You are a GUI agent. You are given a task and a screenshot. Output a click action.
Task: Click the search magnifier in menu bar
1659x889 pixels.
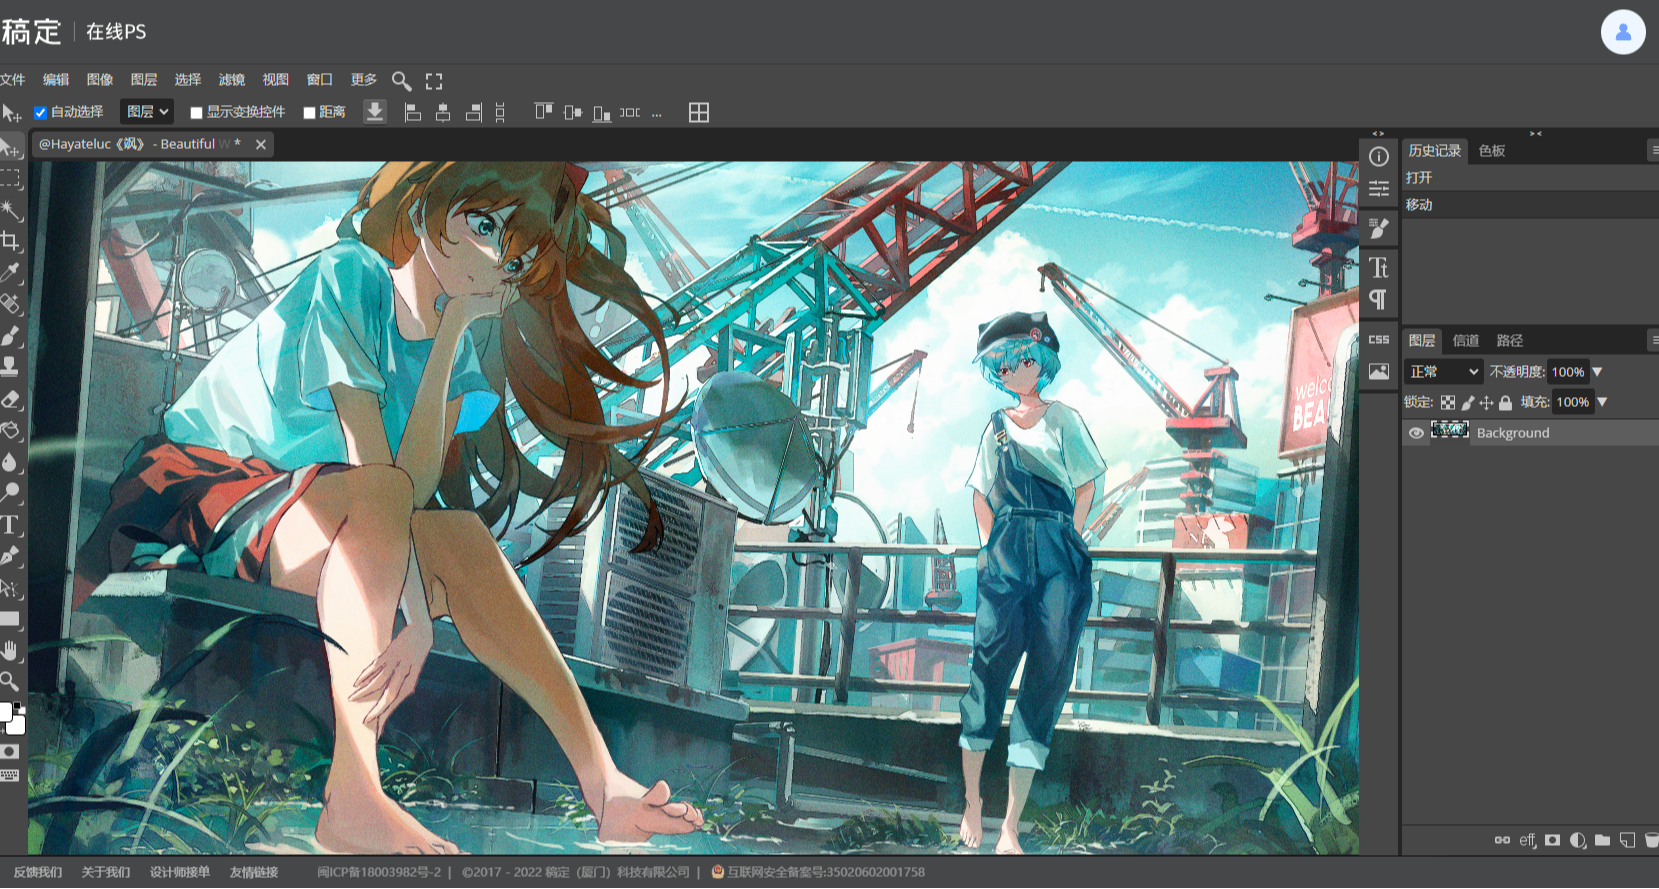coord(401,81)
